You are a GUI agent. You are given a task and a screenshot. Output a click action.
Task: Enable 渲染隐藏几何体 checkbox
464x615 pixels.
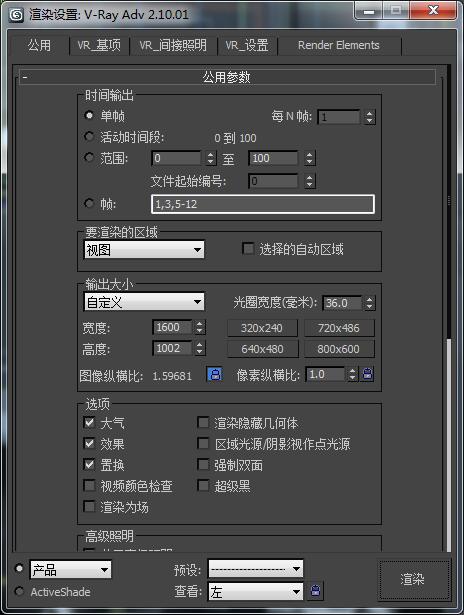[203, 422]
